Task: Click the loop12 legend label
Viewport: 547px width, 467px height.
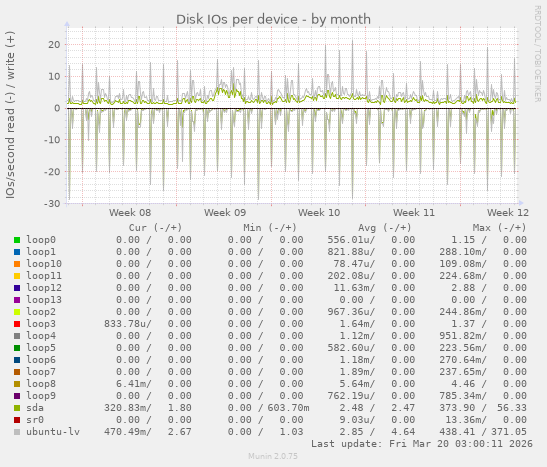Action: [x=44, y=288]
